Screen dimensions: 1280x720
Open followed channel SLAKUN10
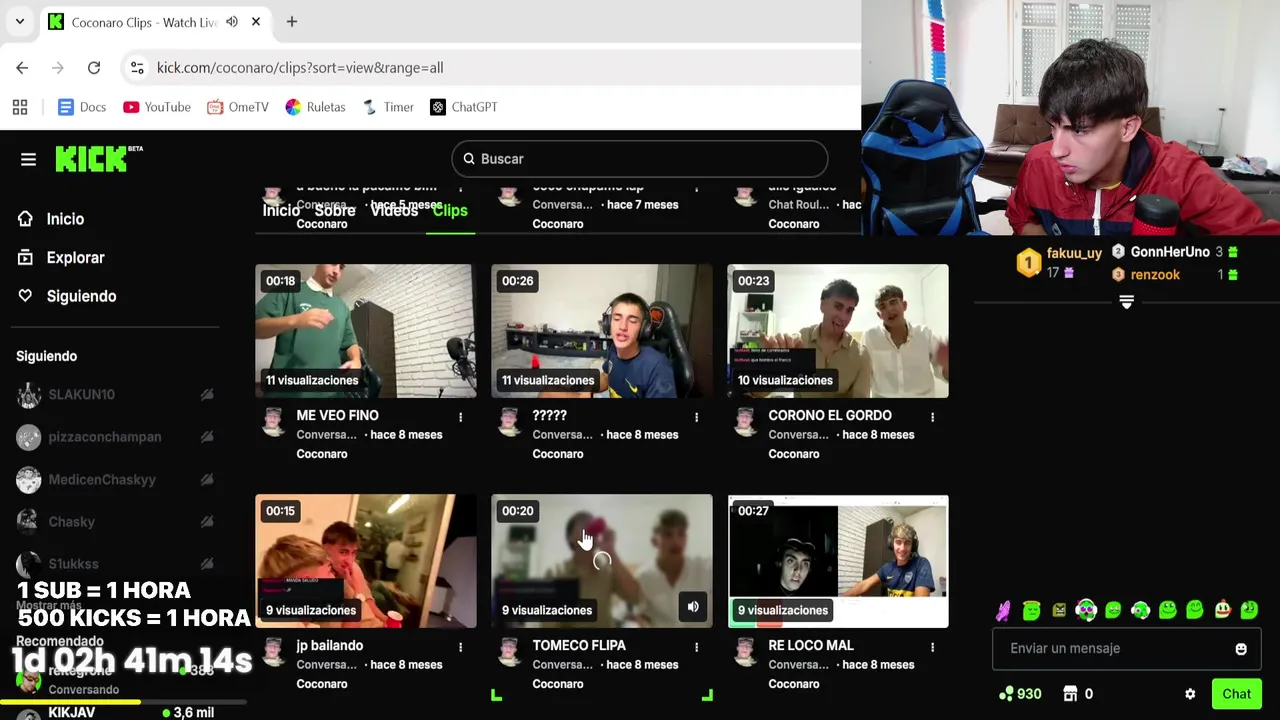[115, 395]
